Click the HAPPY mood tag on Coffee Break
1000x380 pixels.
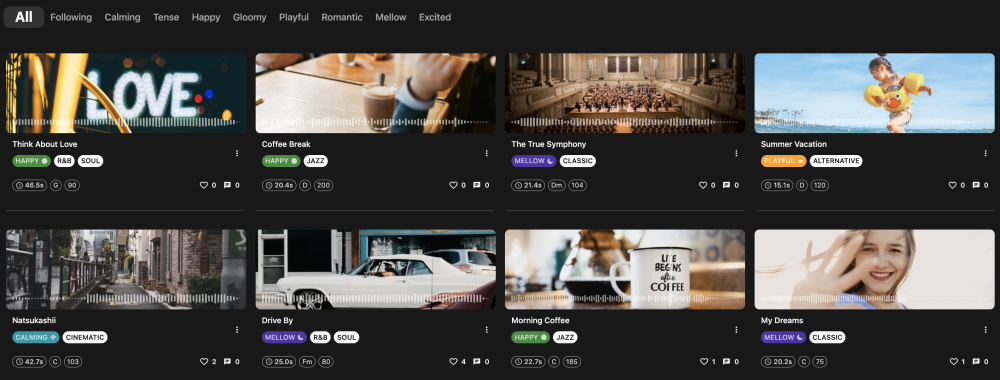pyautogui.click(x=281, y=161)
